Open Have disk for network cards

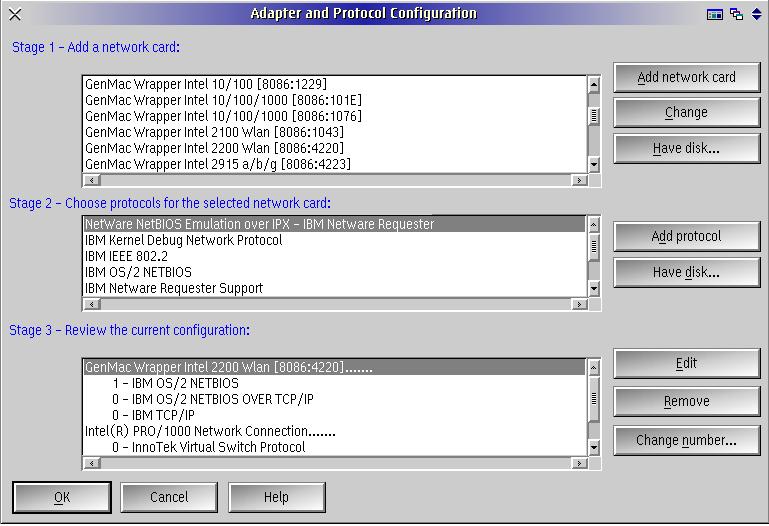(x=687, y=149)
